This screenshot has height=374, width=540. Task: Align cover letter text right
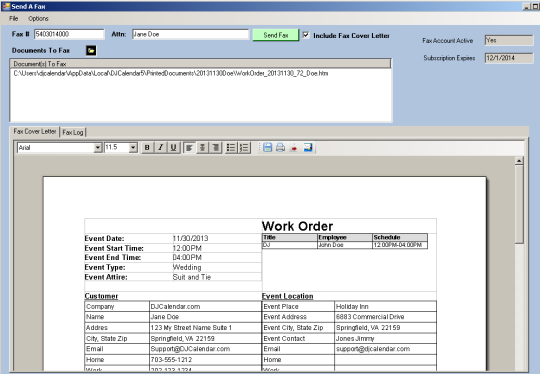coord(216,148)
